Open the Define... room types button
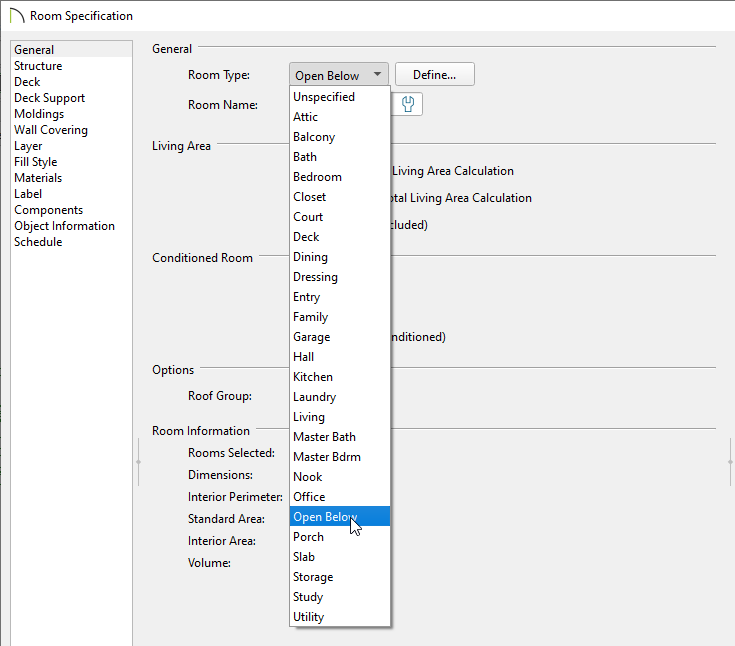This screenshot has width=735, height=646. point(435,75)
